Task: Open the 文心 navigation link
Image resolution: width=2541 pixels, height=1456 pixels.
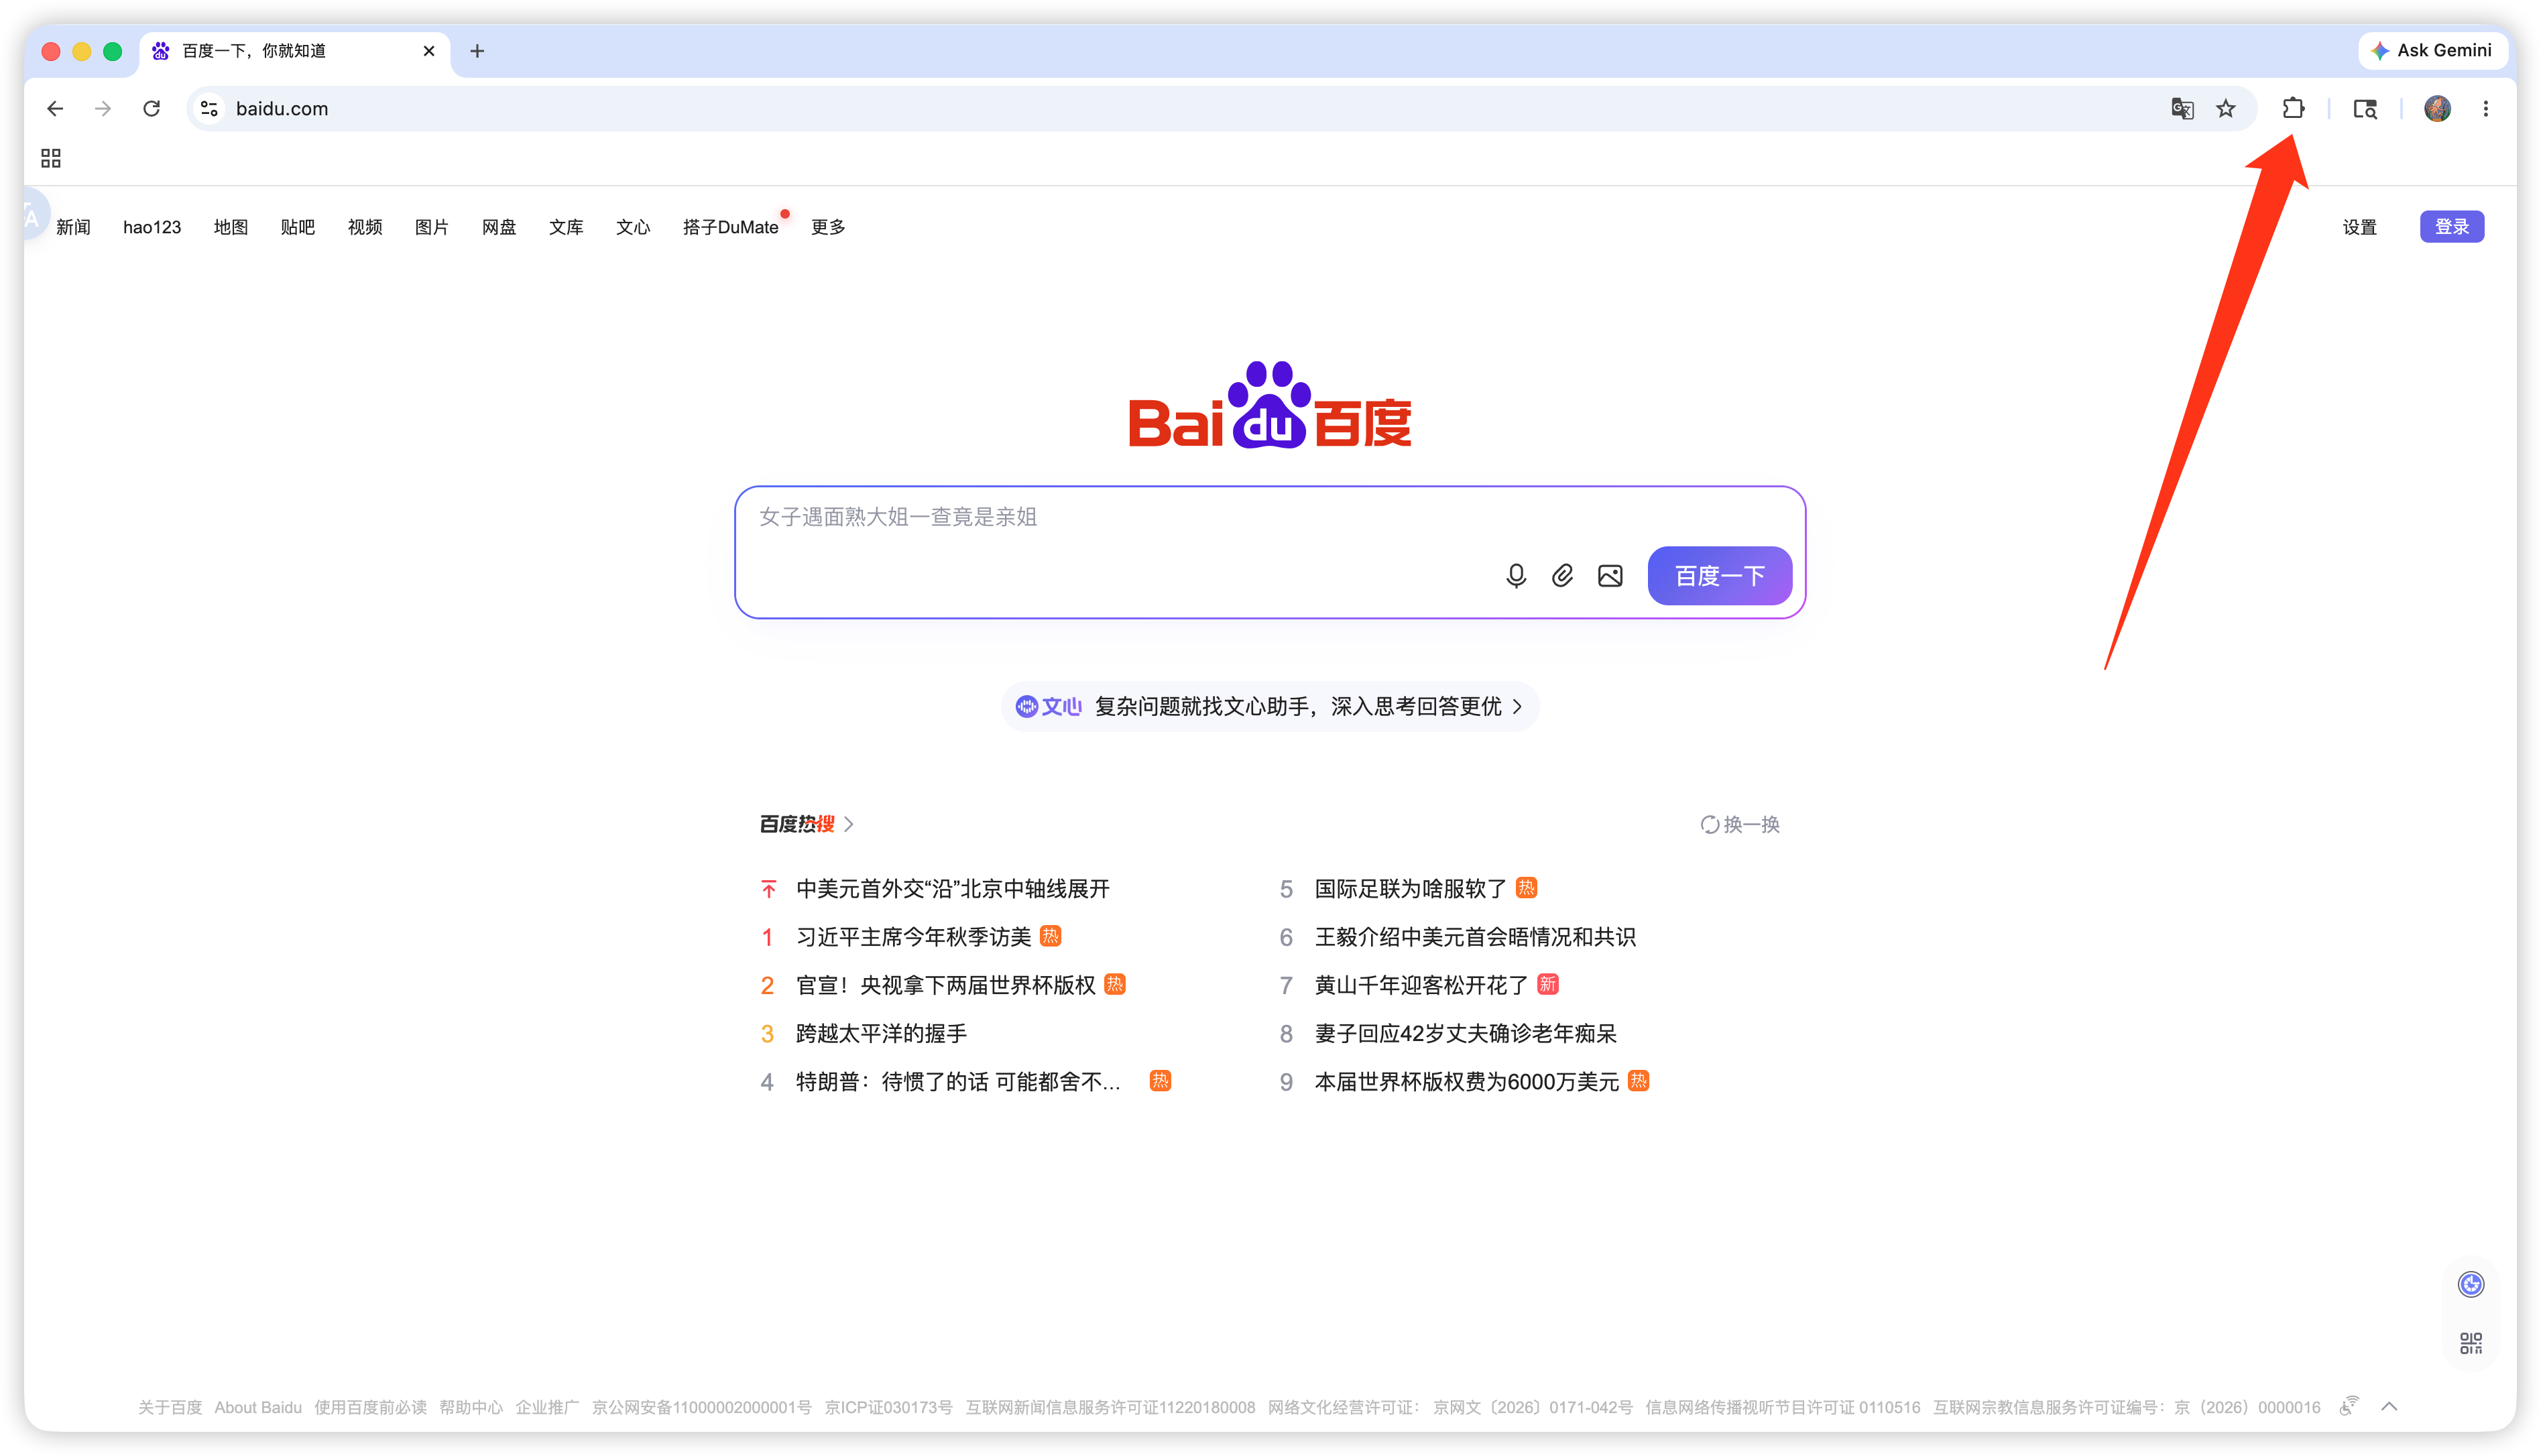Action: click(x=633, y=227)
